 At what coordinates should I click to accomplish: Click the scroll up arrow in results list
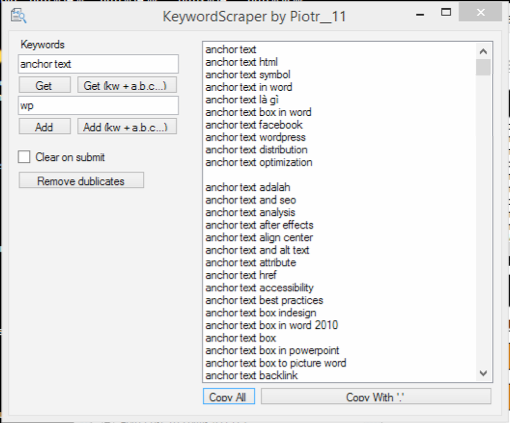(x=483, y=51)
